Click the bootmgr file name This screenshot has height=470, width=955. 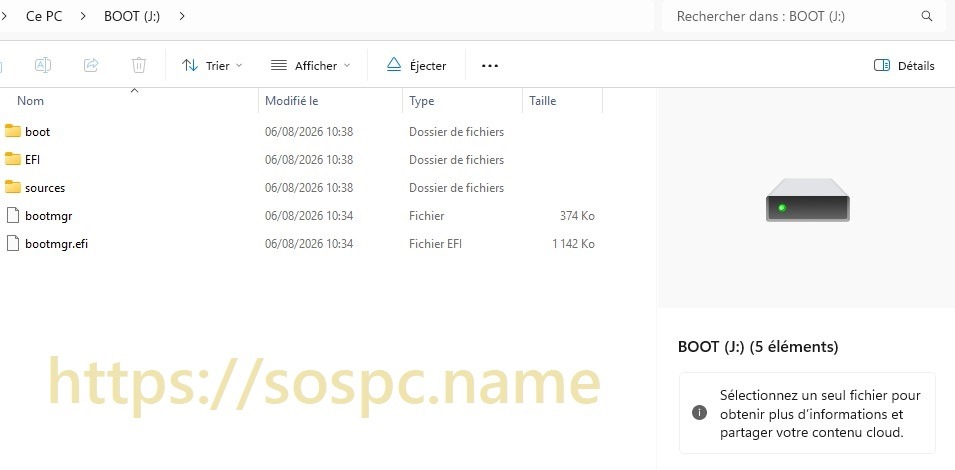(49, 216)
